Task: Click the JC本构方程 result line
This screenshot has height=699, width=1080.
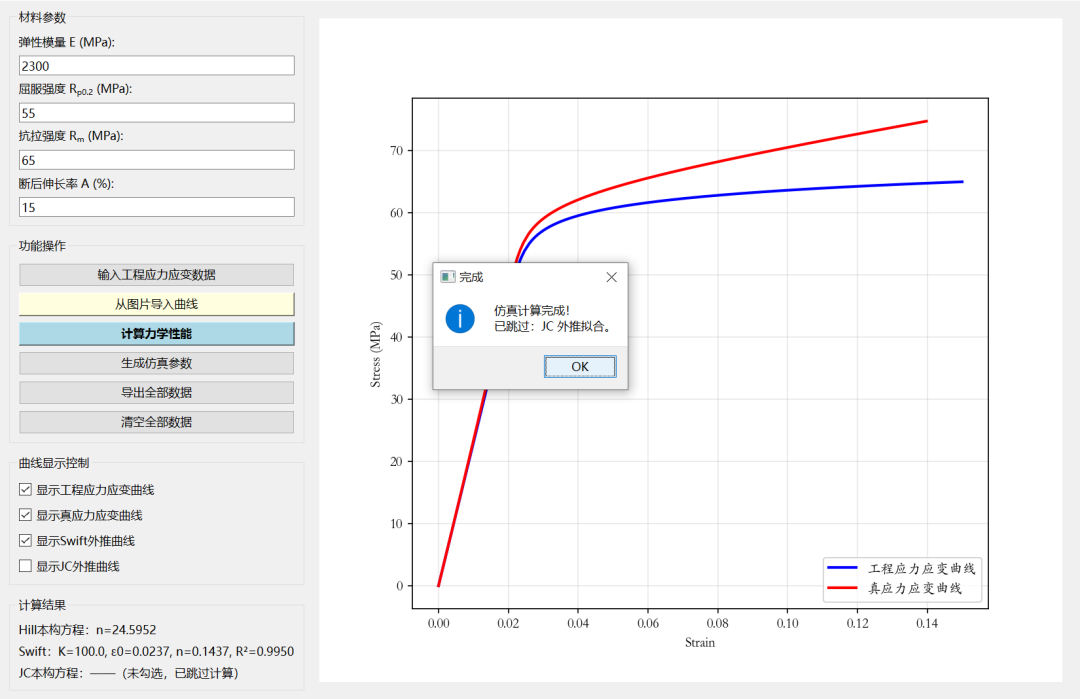Action: pos(129,673)
